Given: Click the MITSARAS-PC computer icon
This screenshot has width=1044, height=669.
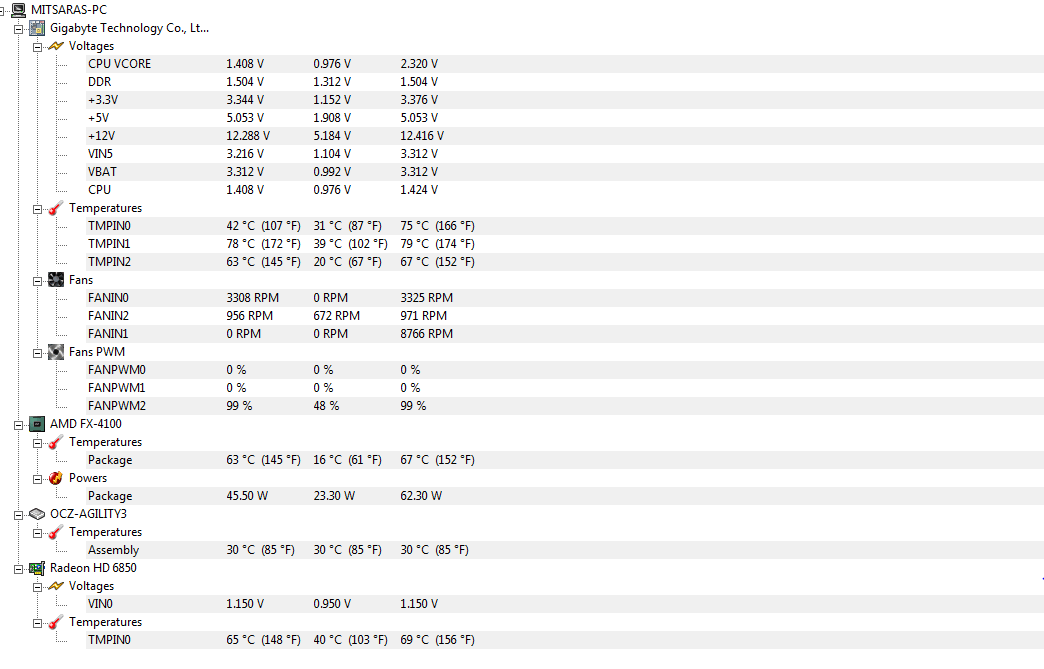Looking at the screenshot, I should coord(19,10).
